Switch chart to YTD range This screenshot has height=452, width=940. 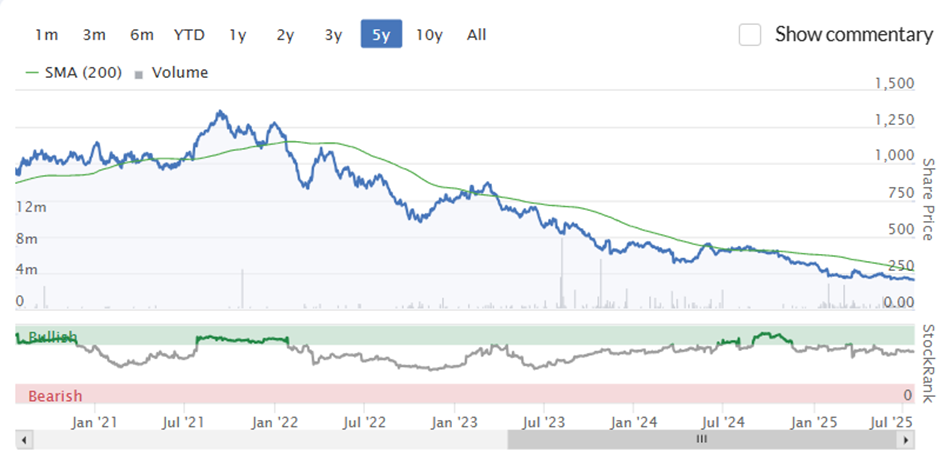pyautogui.click(x=189, y=35)
